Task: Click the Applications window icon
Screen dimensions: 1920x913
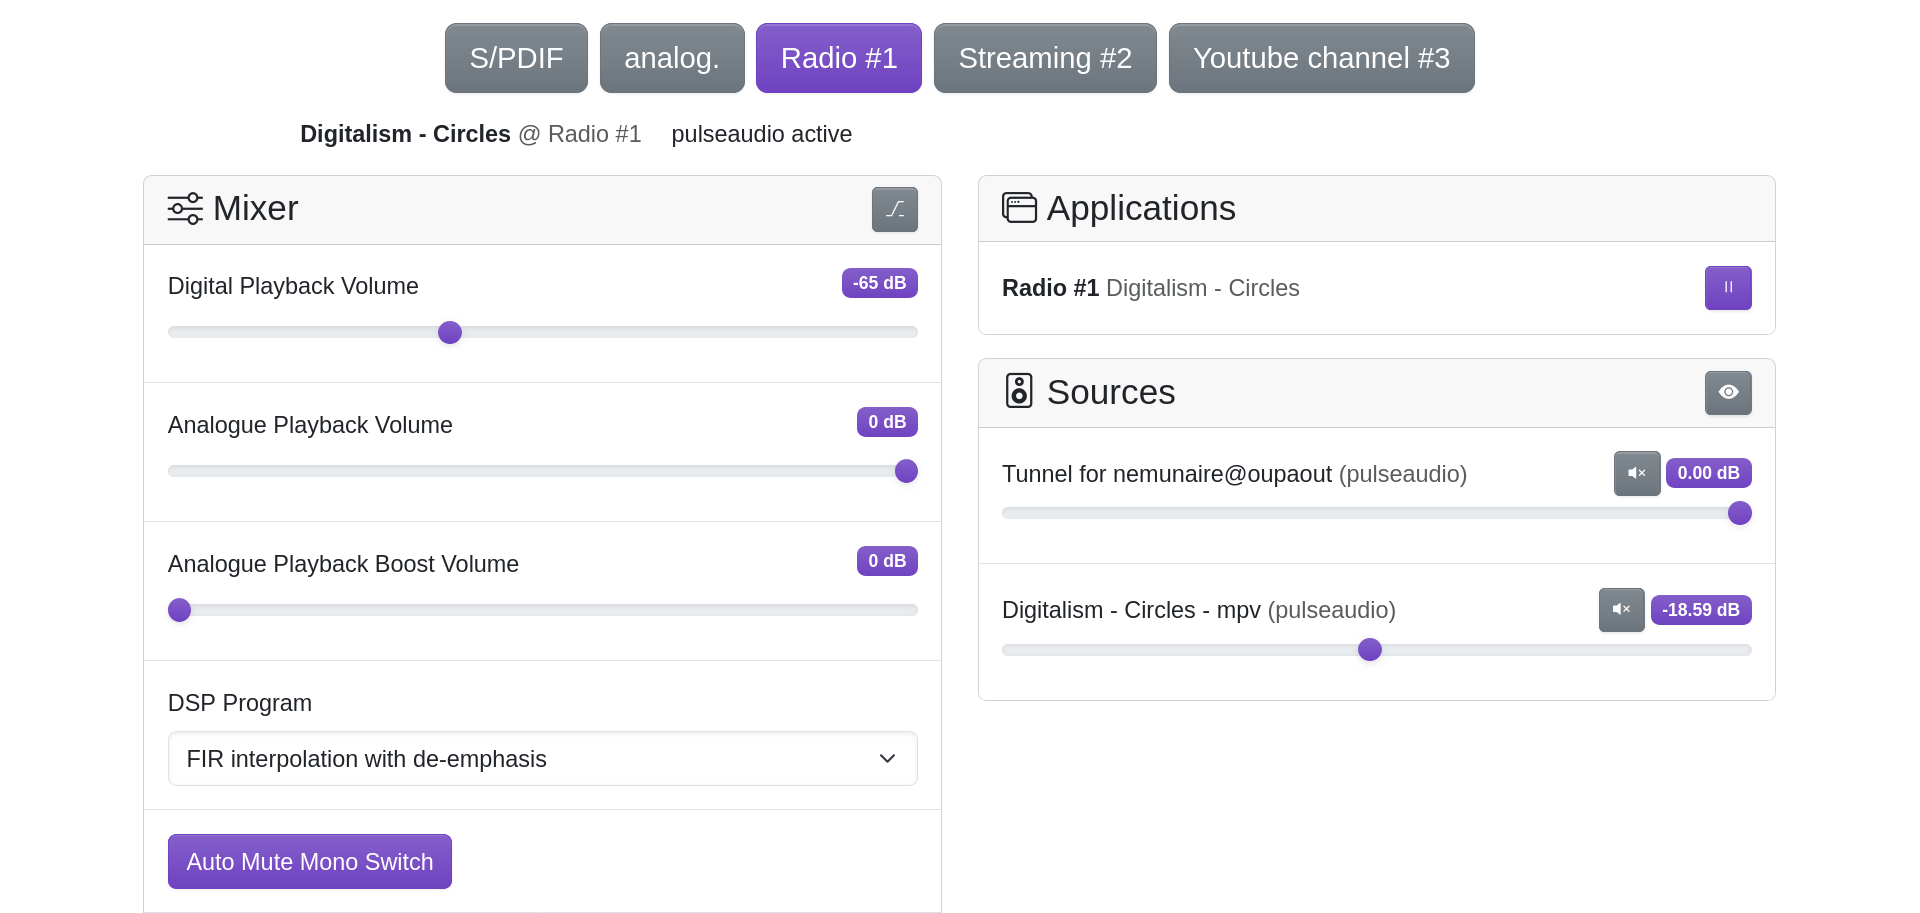Action: pyautogui.click(x=1019, y=207)
